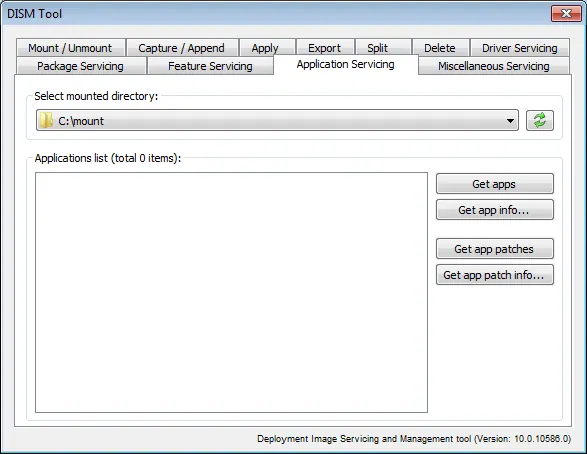
Task: Click the folder icon beside C:\mount
Action: (46, 121)
